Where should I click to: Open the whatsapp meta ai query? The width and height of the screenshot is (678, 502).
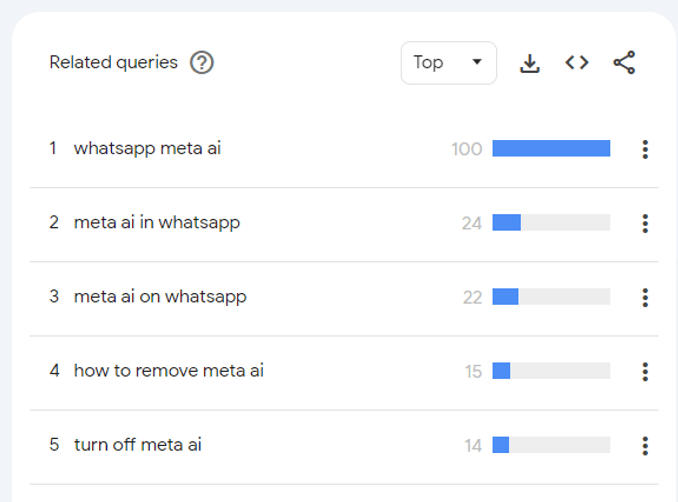click(147, 148)
